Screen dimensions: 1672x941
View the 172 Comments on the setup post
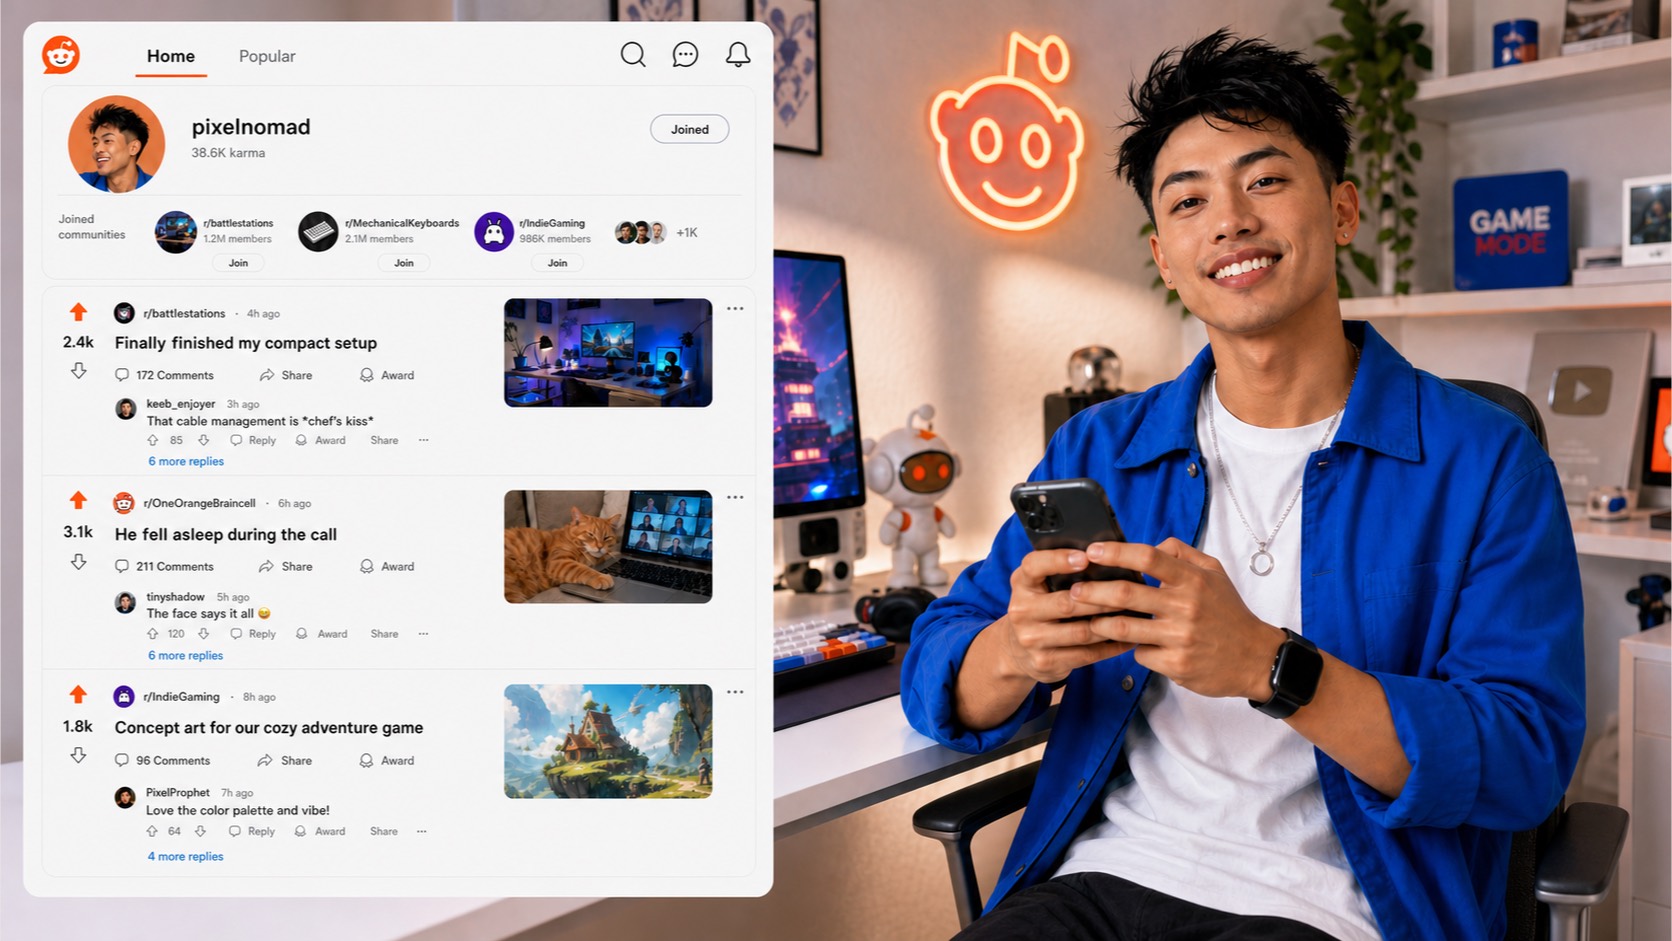[164, 375]
